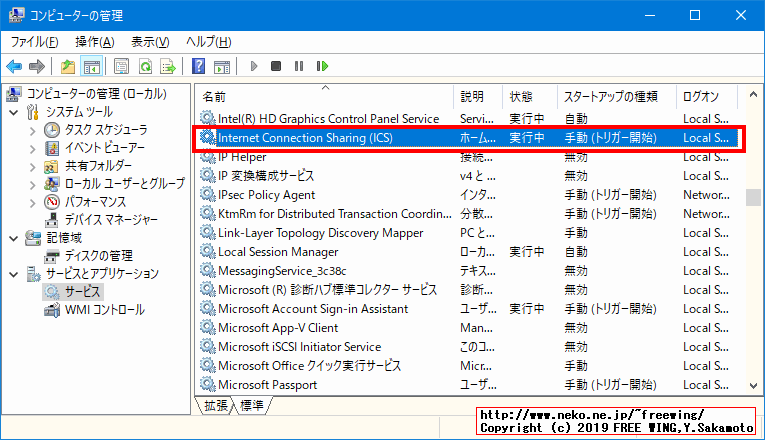This screenshot has width=765, height=440.
Task: Select Intel(R) HD Graphics Control Panel Service
Action: tap(328, 119)
